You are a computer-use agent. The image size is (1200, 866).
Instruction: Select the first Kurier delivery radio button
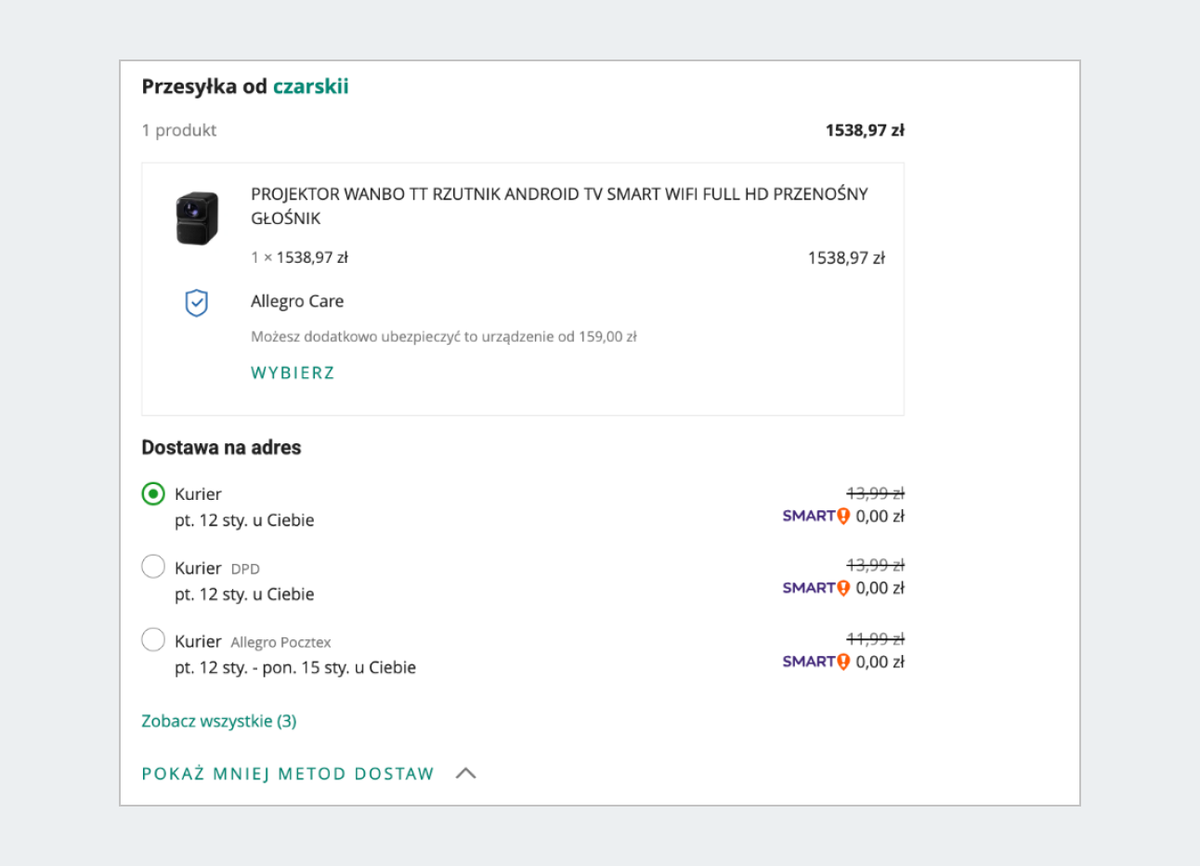pyautogui.click(x=153, y=494)
